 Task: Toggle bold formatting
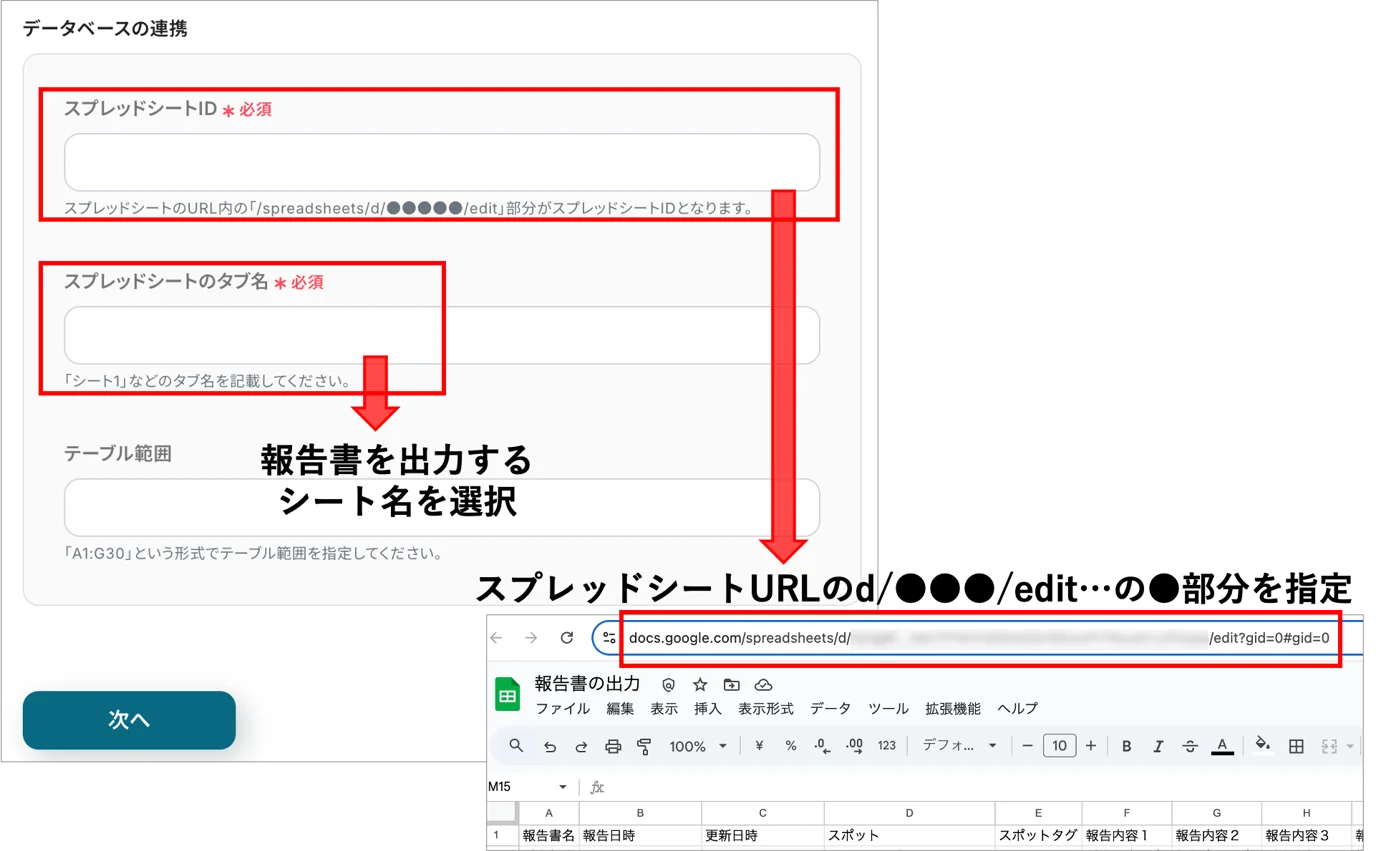1127,746
